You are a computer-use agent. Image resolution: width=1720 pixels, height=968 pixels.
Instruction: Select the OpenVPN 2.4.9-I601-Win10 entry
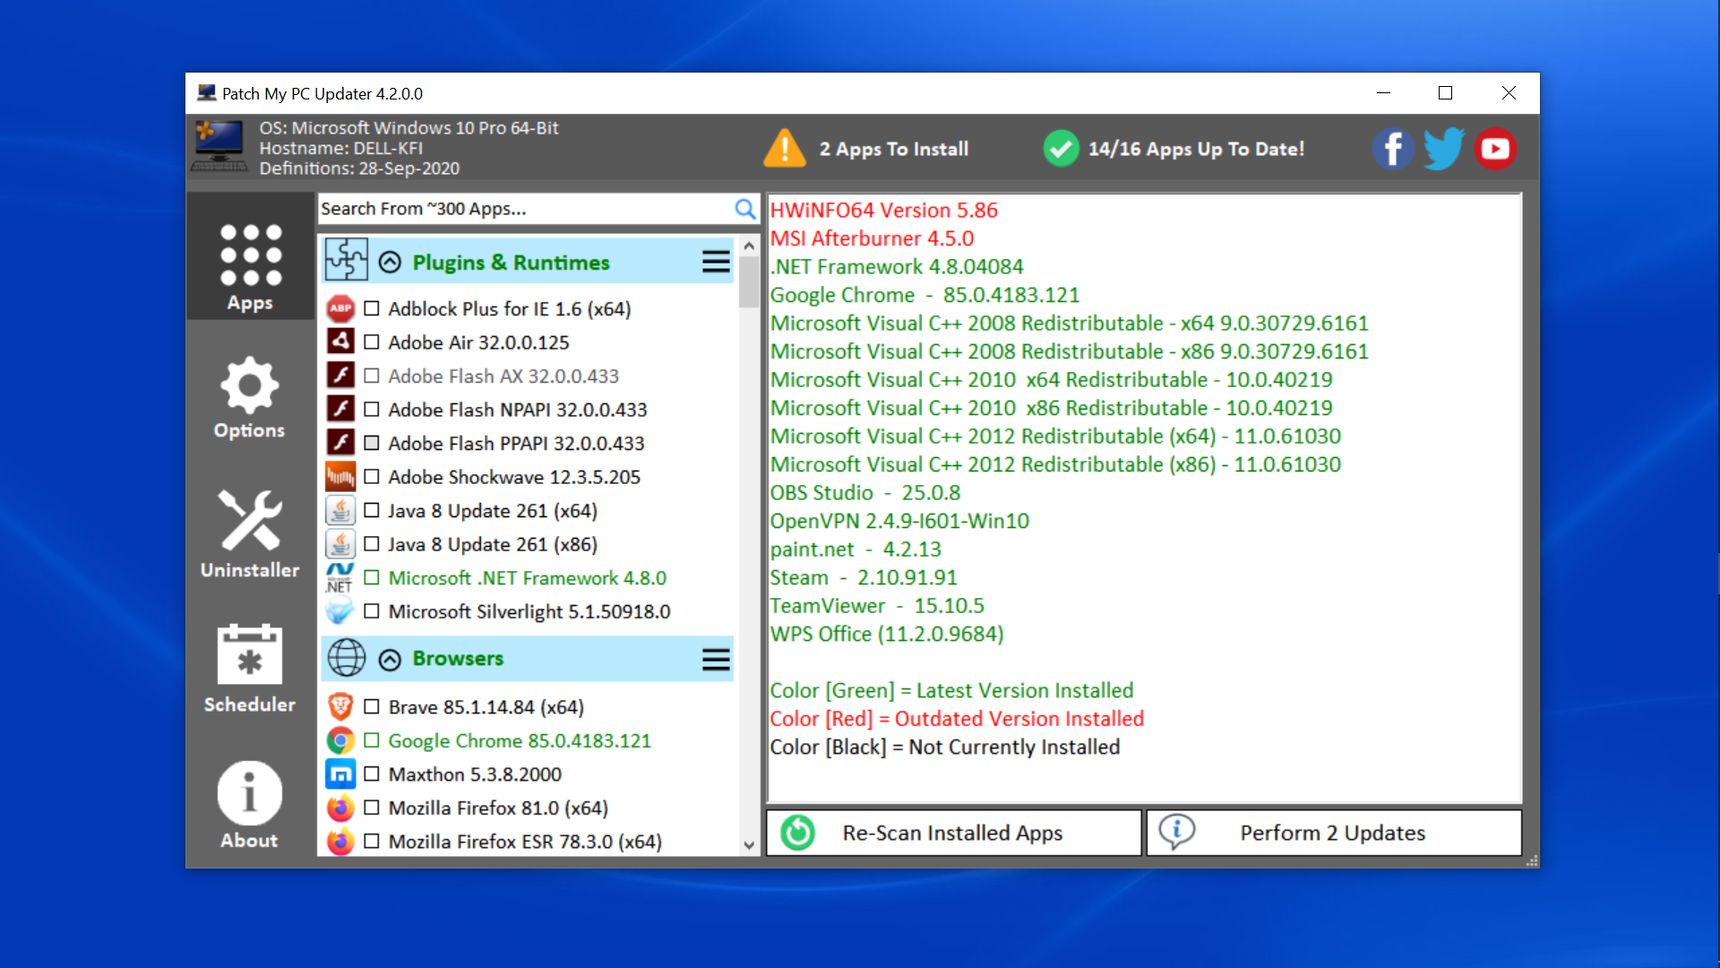[900, 520]
